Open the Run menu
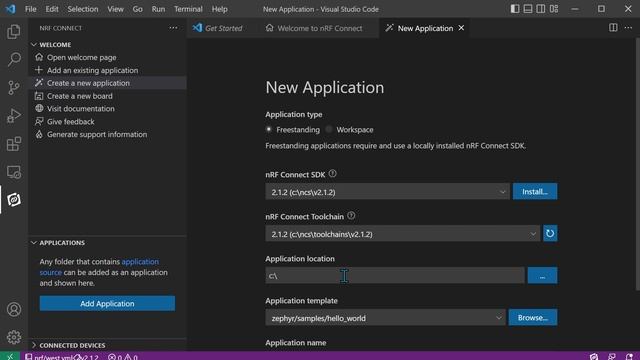Viewport: 640px width, 360px height. tap(158, 9)
